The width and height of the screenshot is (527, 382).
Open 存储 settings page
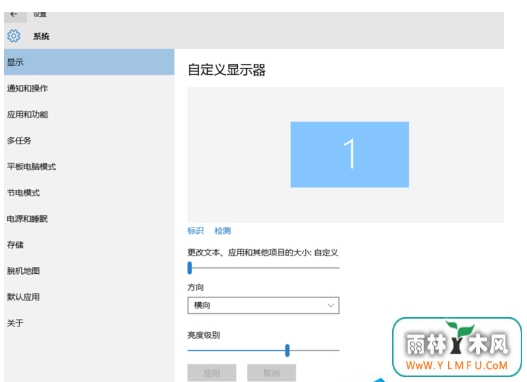tap(89, 245)
